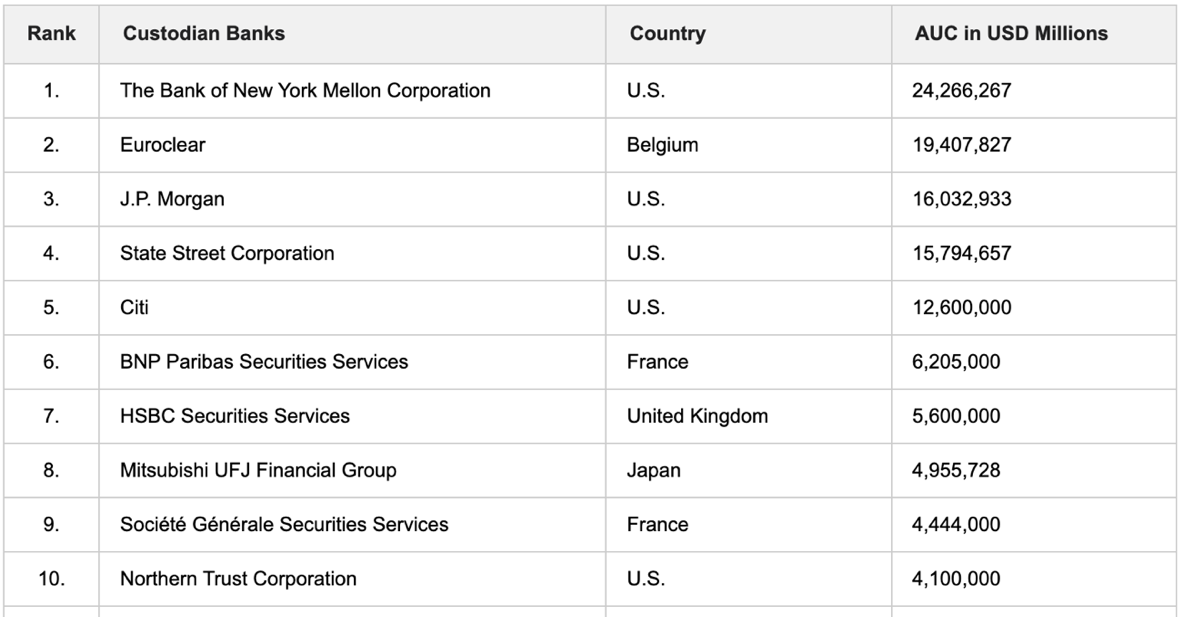Select The Bank of New York Mellon Corporation cell
This screenshot has height=617, width=1183.
click(352, 91)
